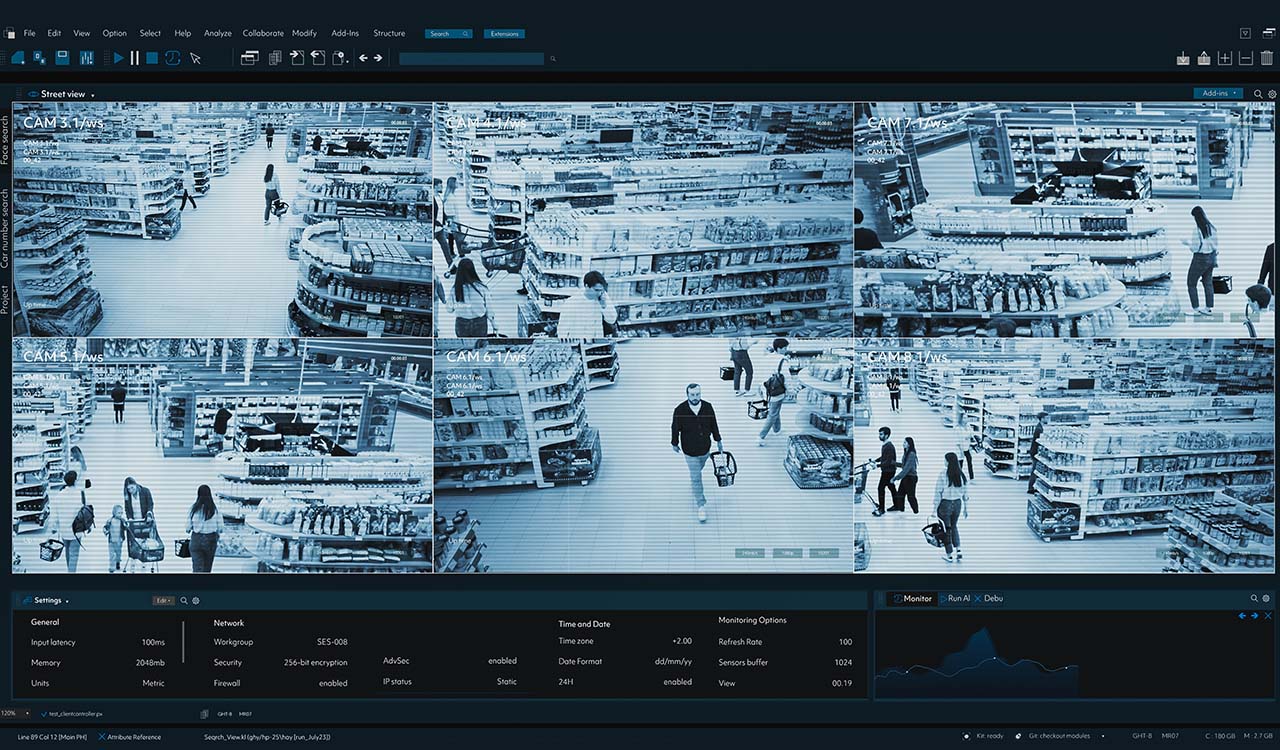Click the gear icon in Settings panel header

[x=196, y=601]
